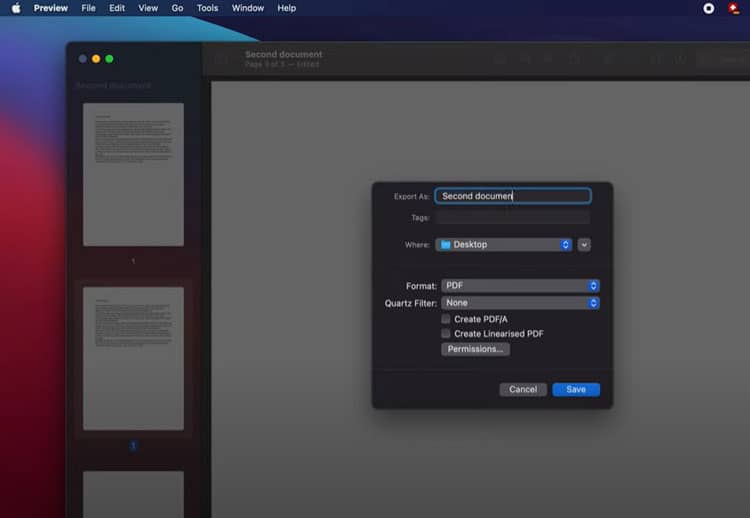Select the page 1 thumbnail in sidebar
Image resolution: width=750 pixels, height=518 pixels.
point(133,175)
